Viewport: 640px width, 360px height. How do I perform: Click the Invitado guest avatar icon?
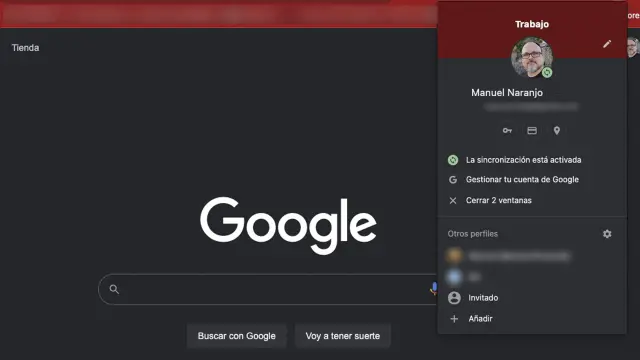point(454,298)
